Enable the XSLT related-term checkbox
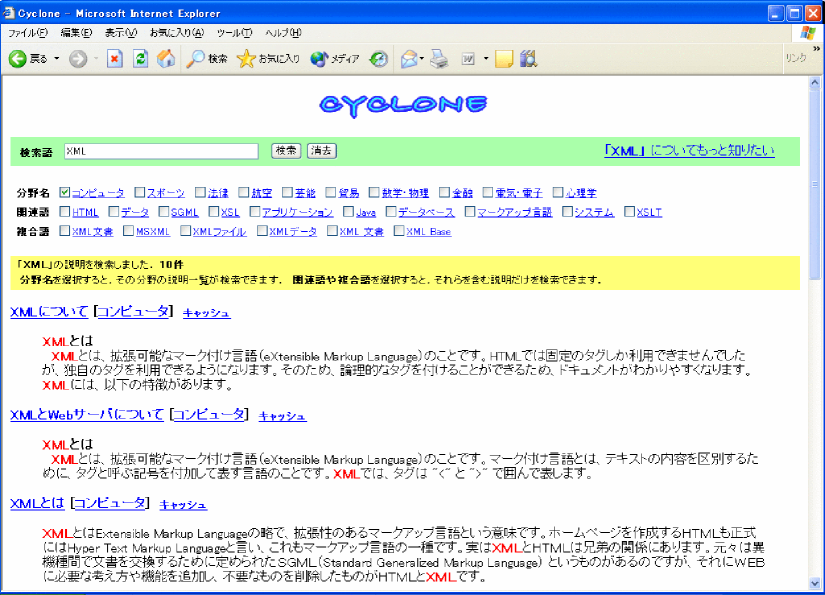 (629, 211)
